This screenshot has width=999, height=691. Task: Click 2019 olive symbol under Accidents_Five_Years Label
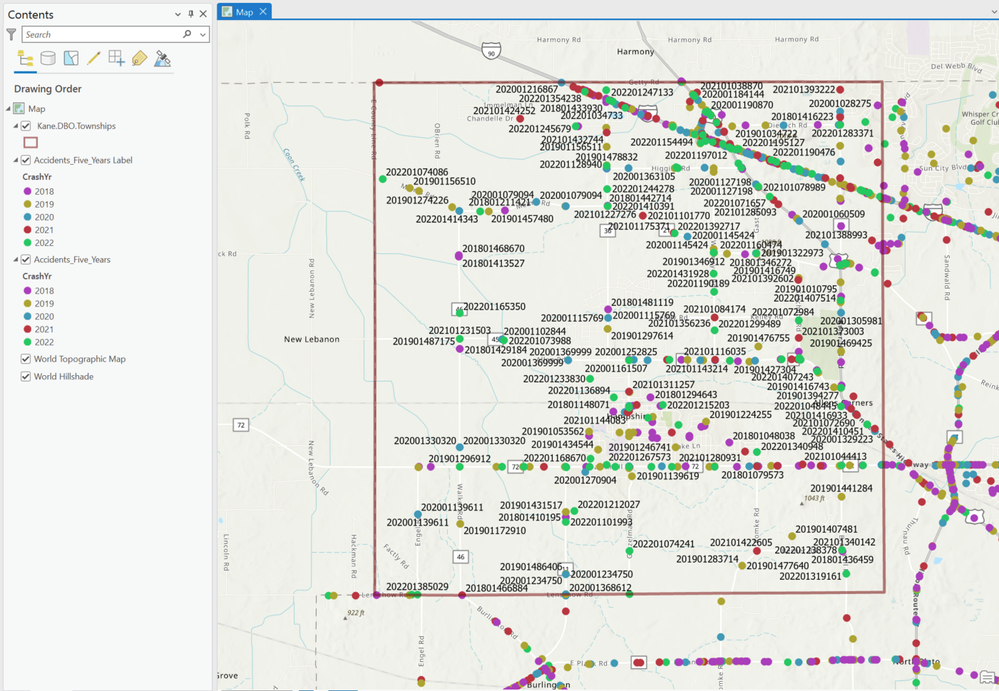[x=27, y=204]
